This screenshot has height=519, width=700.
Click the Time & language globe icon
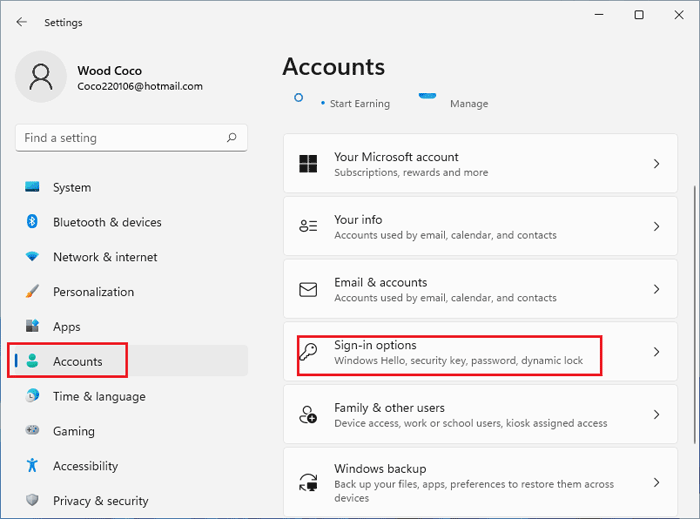[x=32, y=395]
